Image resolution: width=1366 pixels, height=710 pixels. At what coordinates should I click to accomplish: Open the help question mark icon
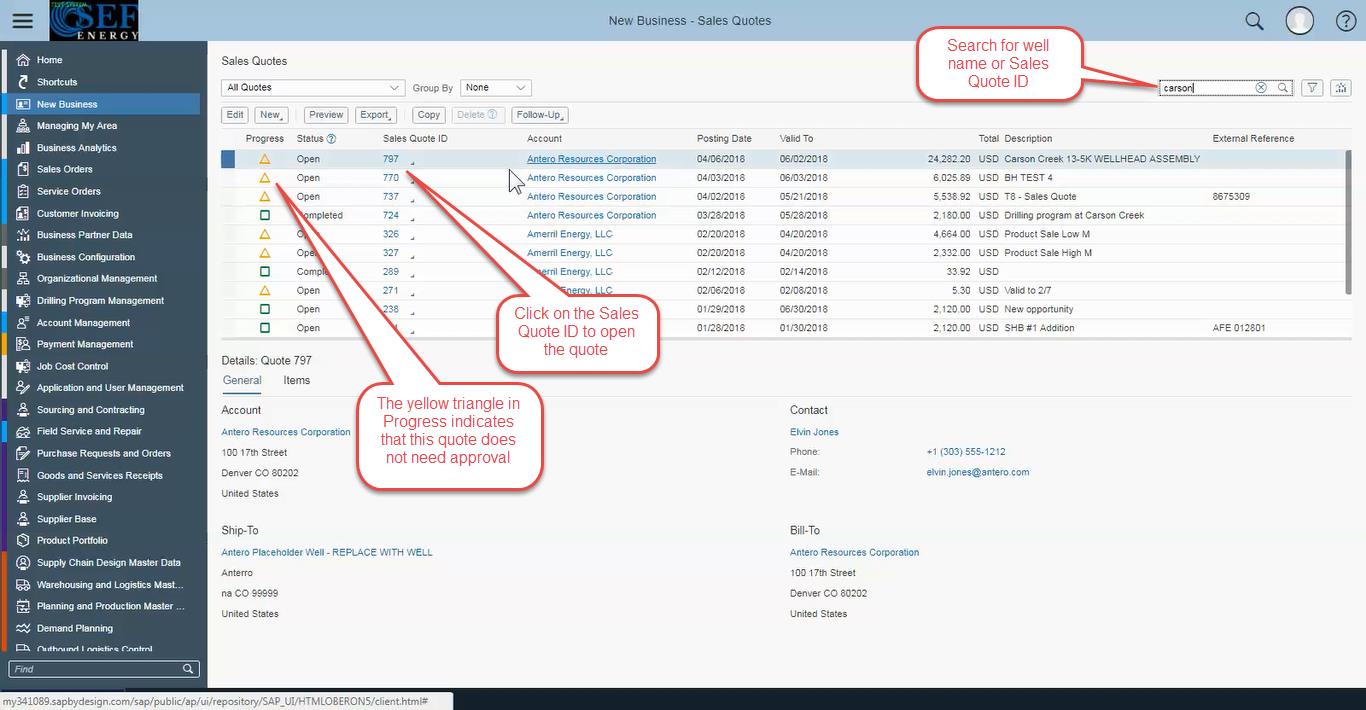1346,21
